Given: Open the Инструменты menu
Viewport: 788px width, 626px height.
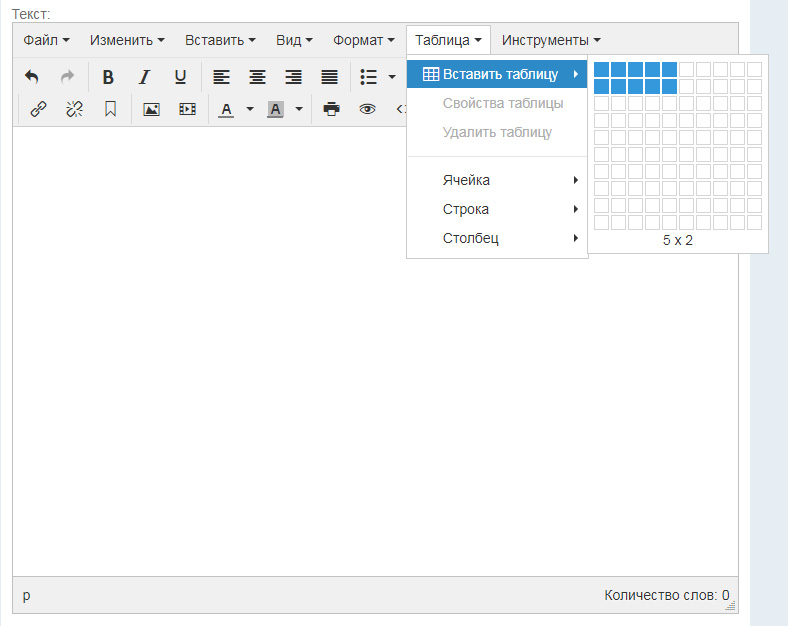Looking at the screenshot, I should pos(551,40).
